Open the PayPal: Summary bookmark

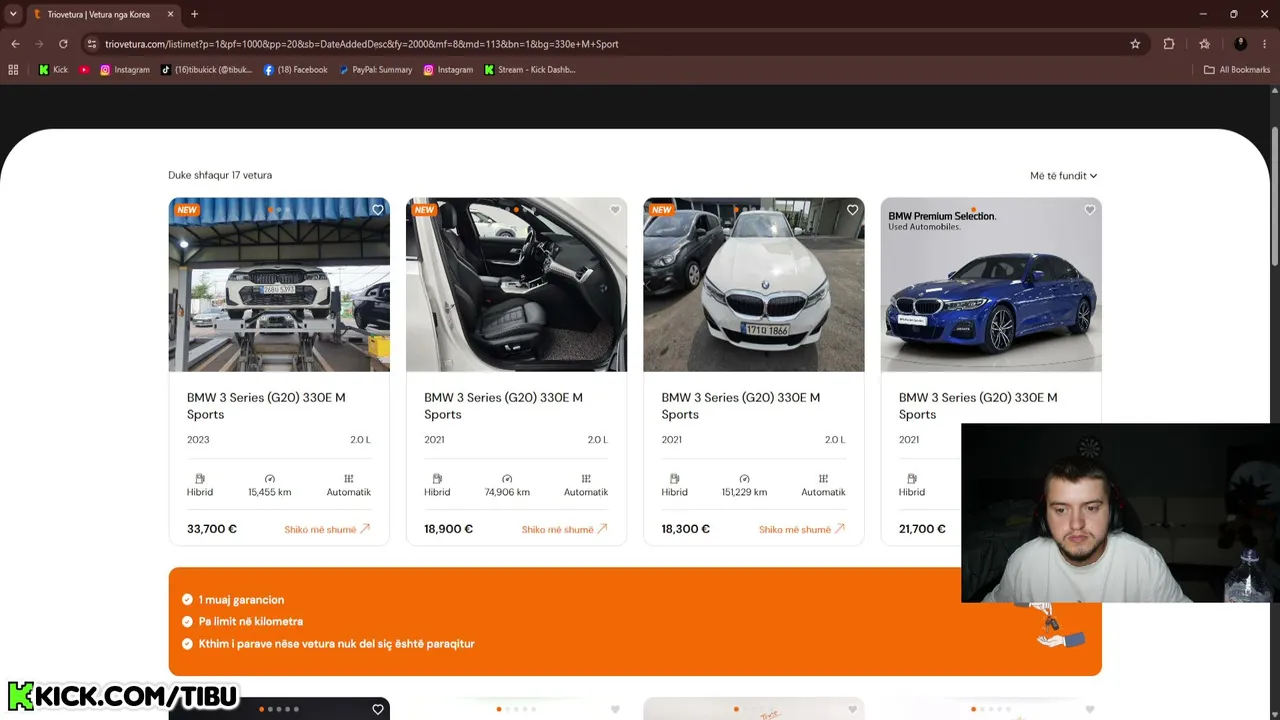pyautogui.click(x=375, y=70)
